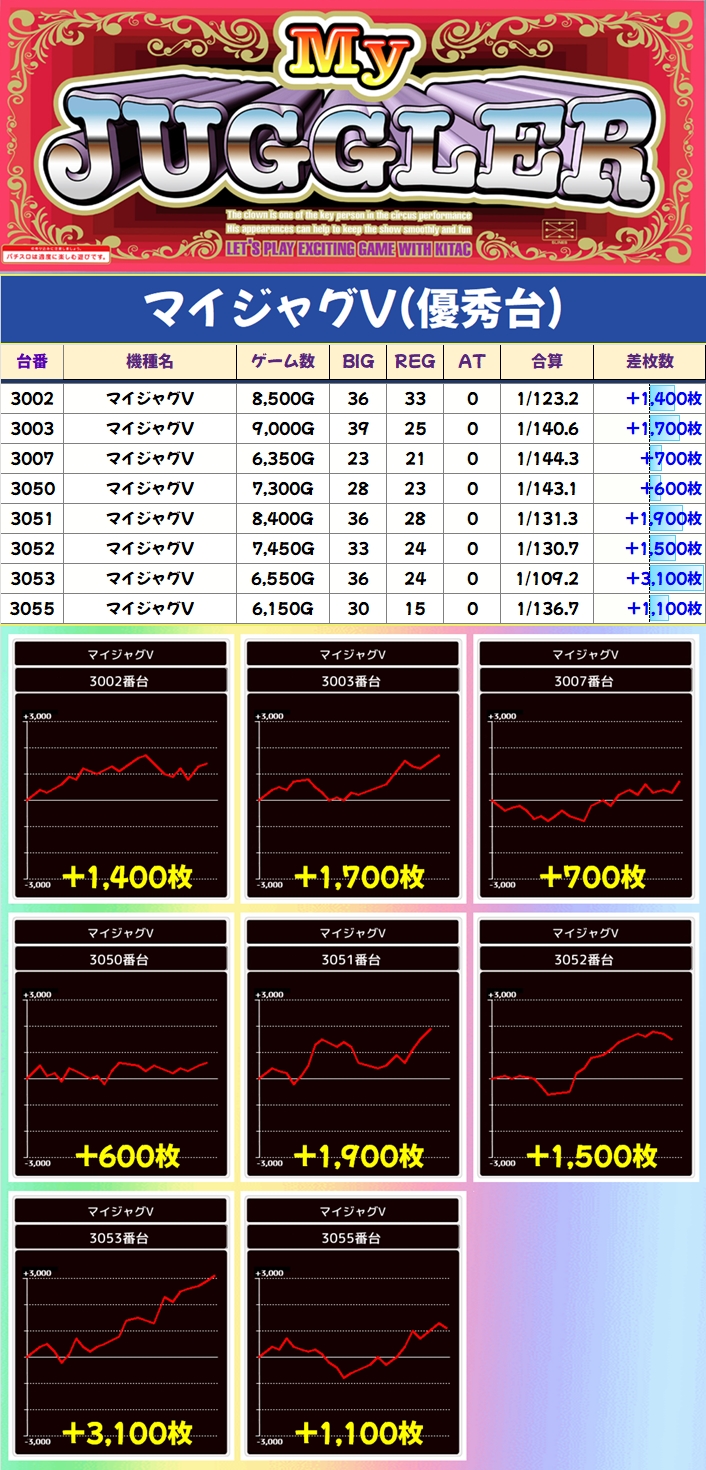The height and width of the screenshot is (1470, 706).
Task: Select the BIG column header
Action: 358,362
